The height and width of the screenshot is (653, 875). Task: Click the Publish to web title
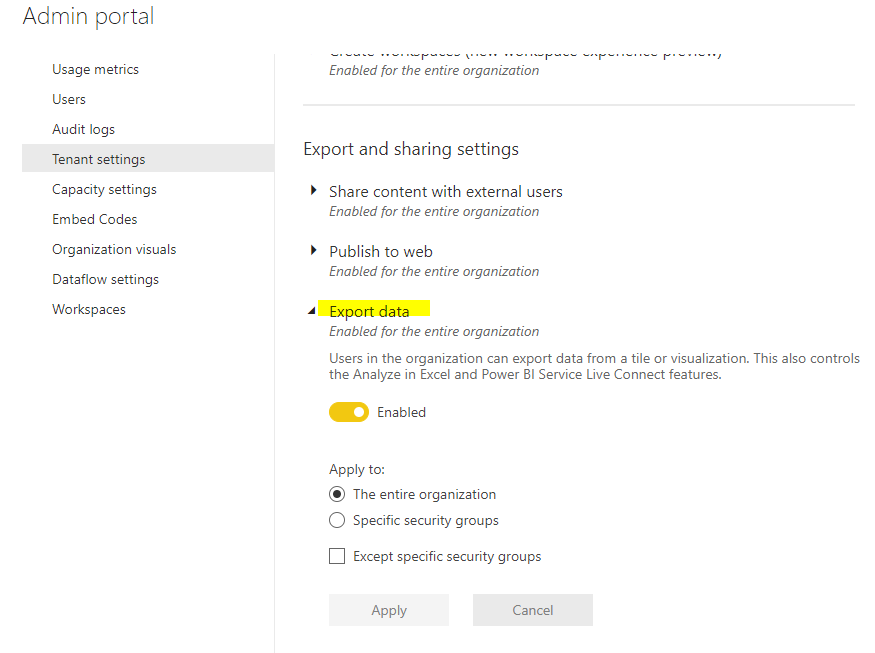pos(381,252)
